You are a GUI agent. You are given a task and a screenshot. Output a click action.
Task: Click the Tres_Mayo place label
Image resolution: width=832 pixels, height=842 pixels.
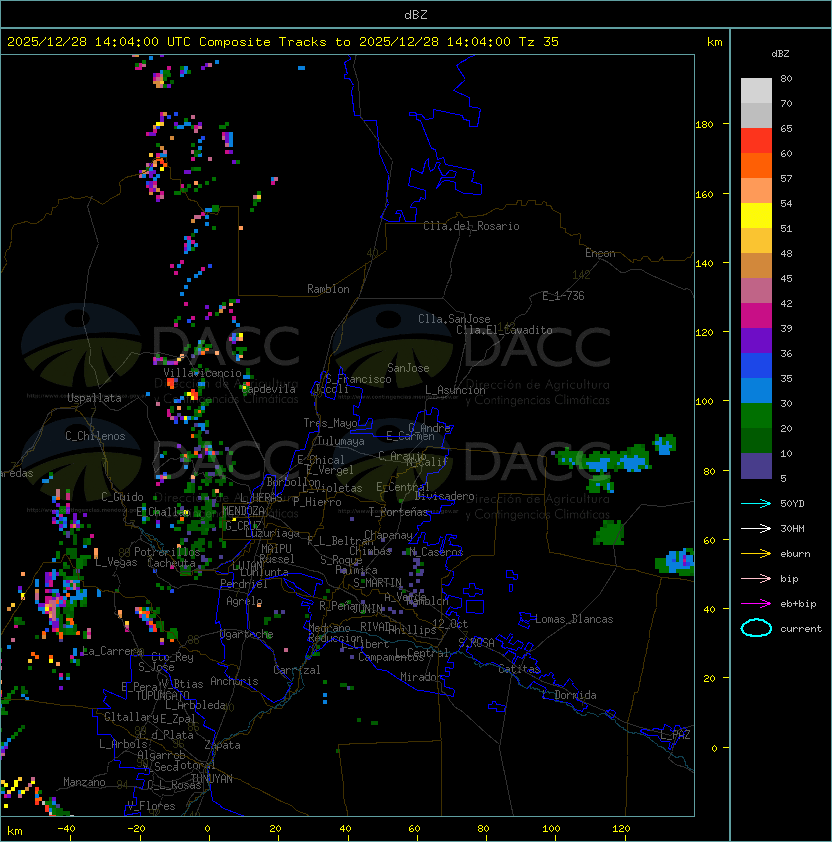click(x=330, y=423)
